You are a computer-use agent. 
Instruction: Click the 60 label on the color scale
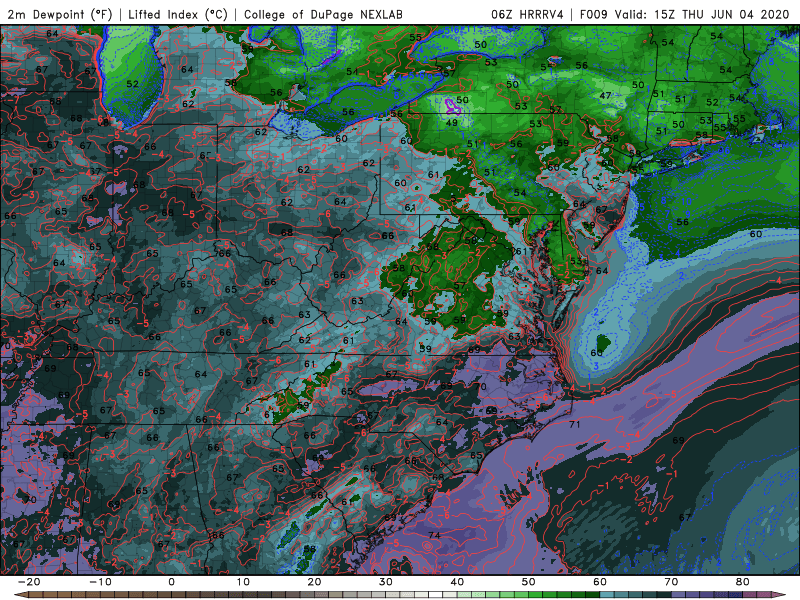[600, 582]
